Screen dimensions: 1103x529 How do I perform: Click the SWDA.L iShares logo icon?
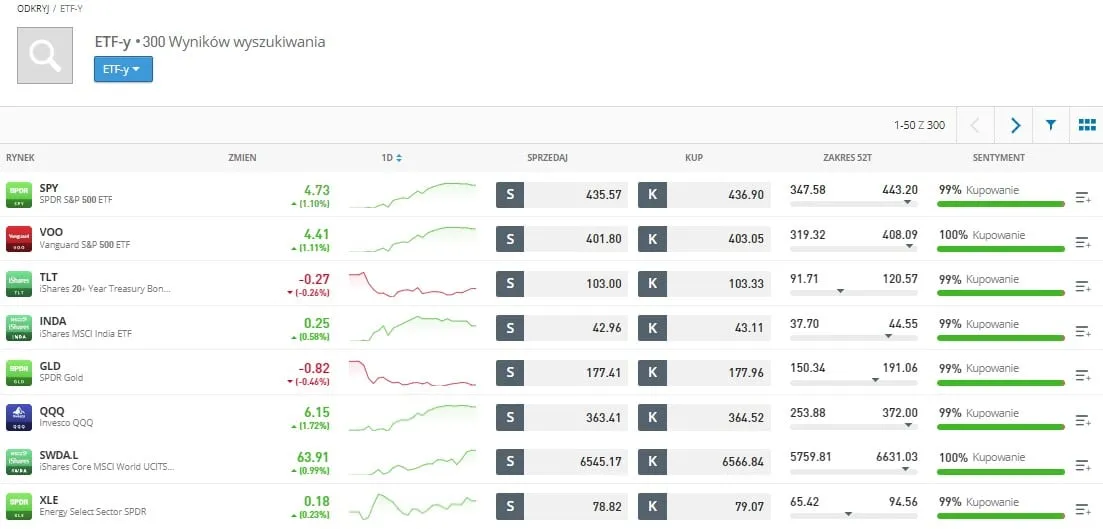(x=19, y=461)
